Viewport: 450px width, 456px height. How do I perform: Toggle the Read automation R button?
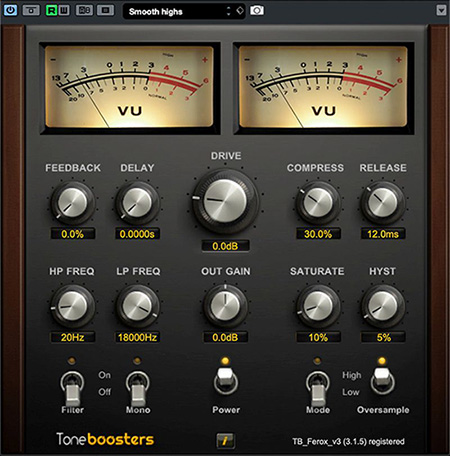[x=51, y=10]
